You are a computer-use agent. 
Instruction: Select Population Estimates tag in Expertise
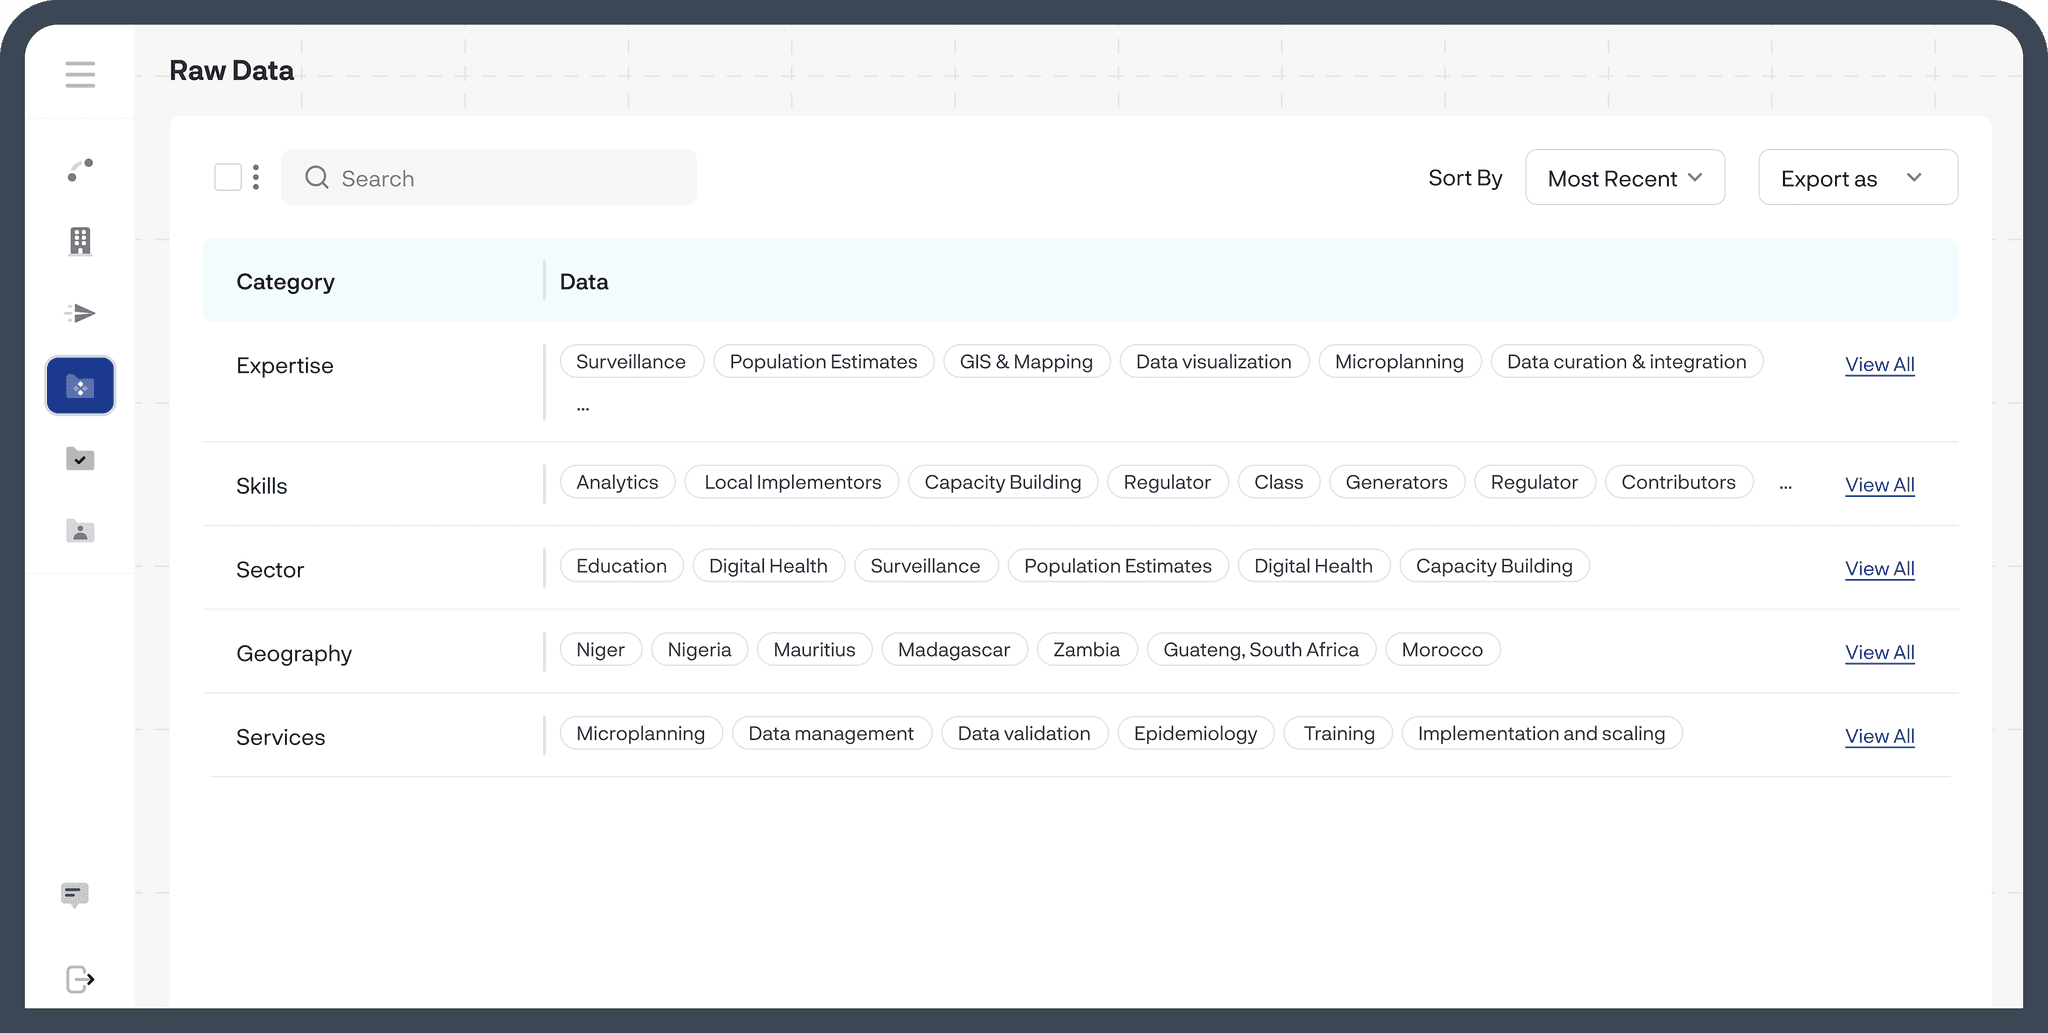[x=823, y=362]
